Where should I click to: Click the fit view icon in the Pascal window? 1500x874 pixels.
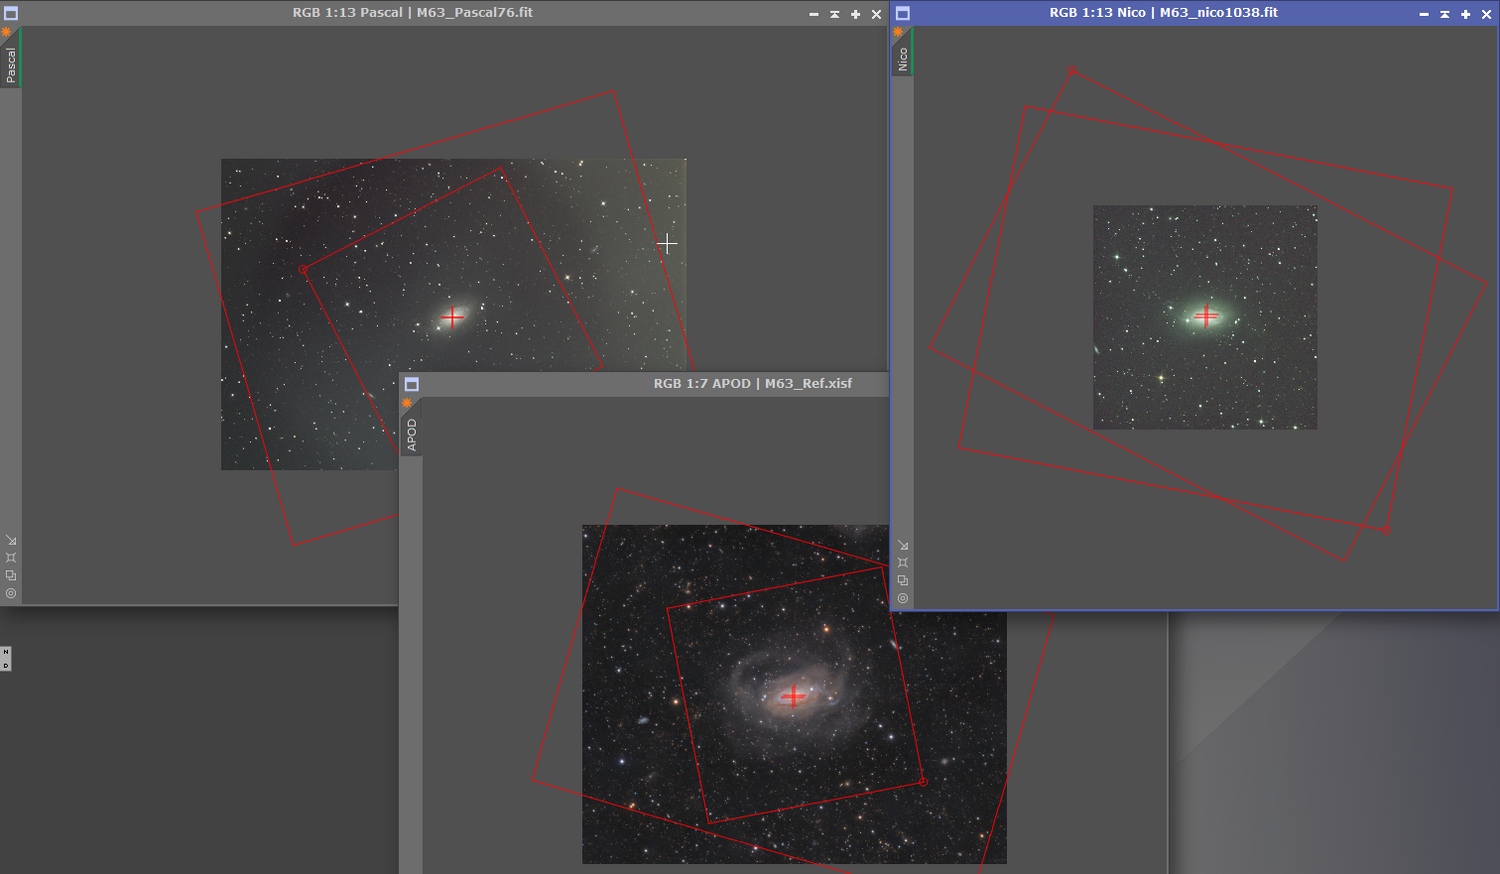pos(11,558)
